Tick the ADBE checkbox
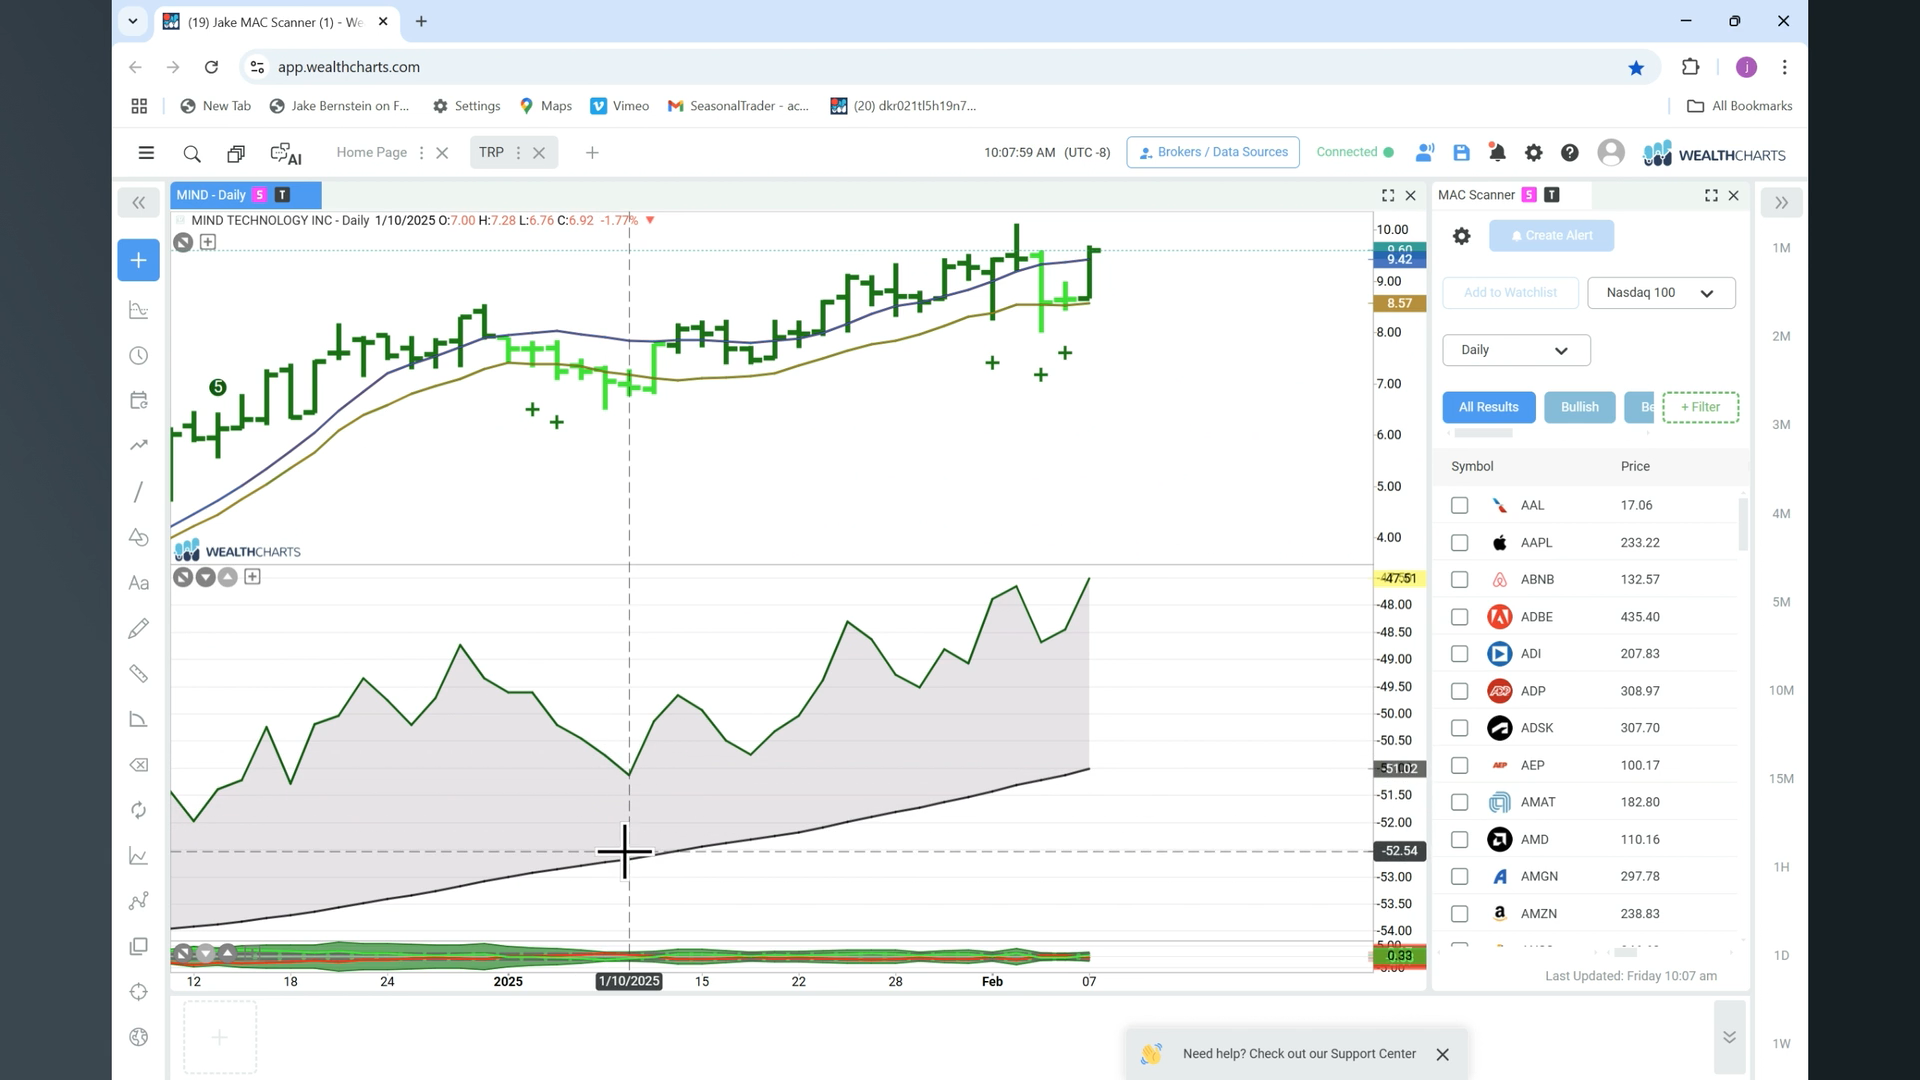The image size is (1920, 1080). click(x=1459, y=617)
